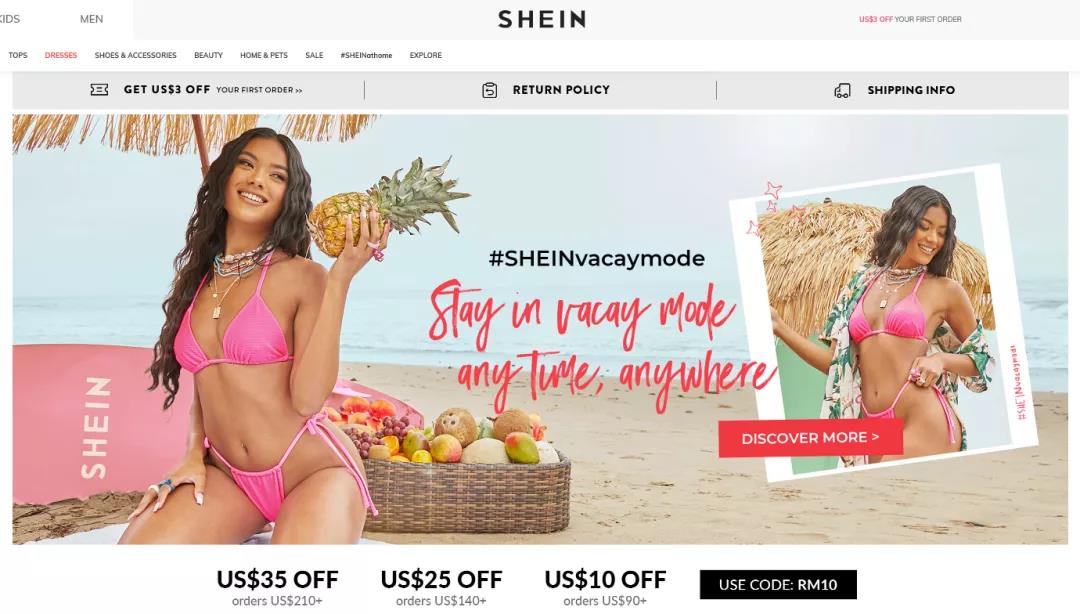Click the return policy clipboard icon
Screen dimensions: 1080x614
pos(489,90)
